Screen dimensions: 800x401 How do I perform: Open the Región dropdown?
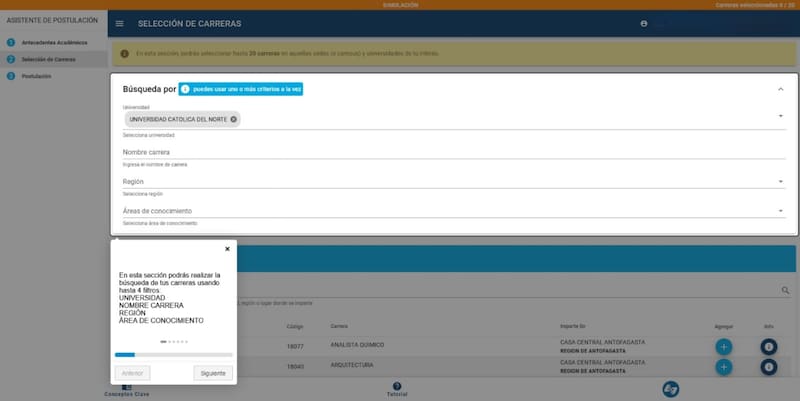(x=780, y=182)
